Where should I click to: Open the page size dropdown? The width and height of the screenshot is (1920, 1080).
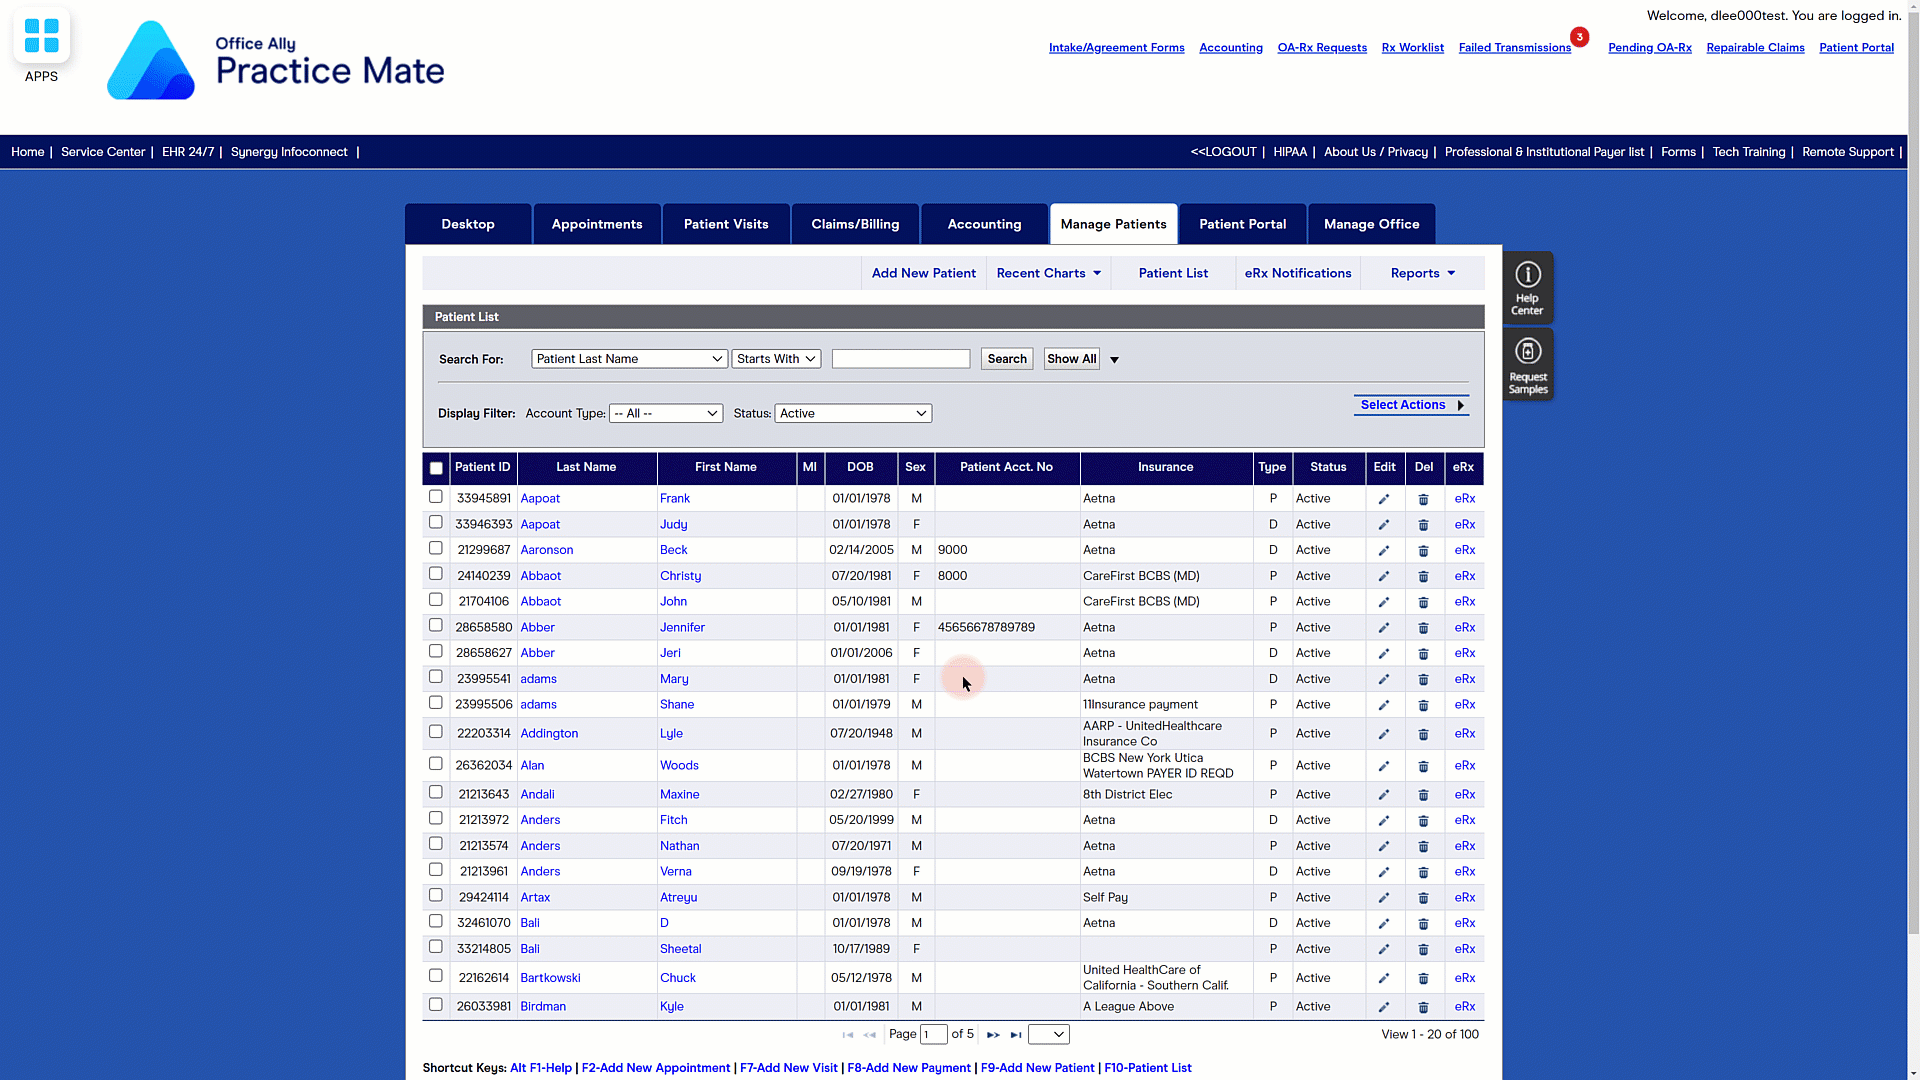pyautogui.click(x=1049, y=1035)
